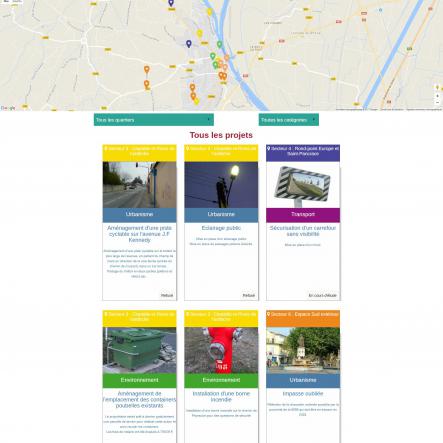
Task: Click the 'Secteur 4 : Rond-point Europe' card header
Action: [x=303, y=153]
